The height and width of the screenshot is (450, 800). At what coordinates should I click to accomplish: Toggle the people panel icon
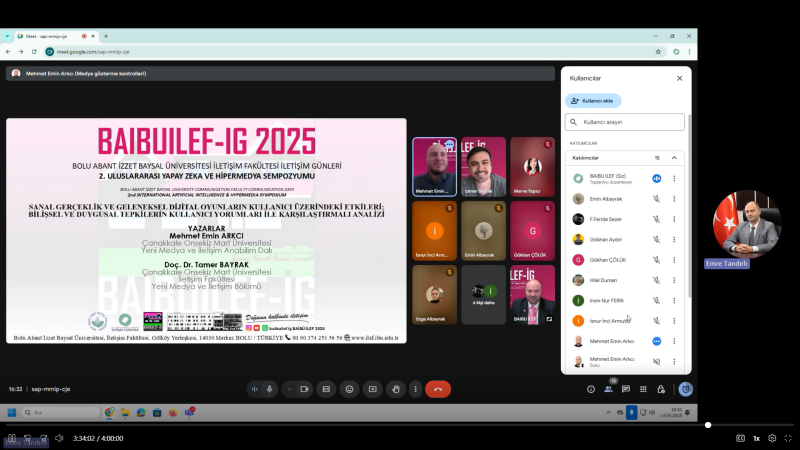tap(609, 389)
